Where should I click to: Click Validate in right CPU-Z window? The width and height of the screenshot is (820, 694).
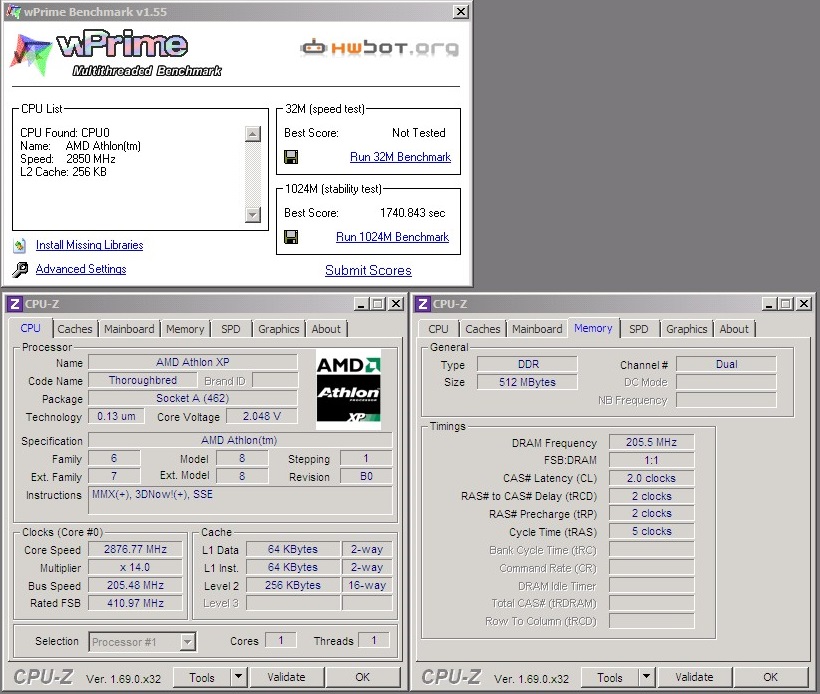tap(694, 677)
